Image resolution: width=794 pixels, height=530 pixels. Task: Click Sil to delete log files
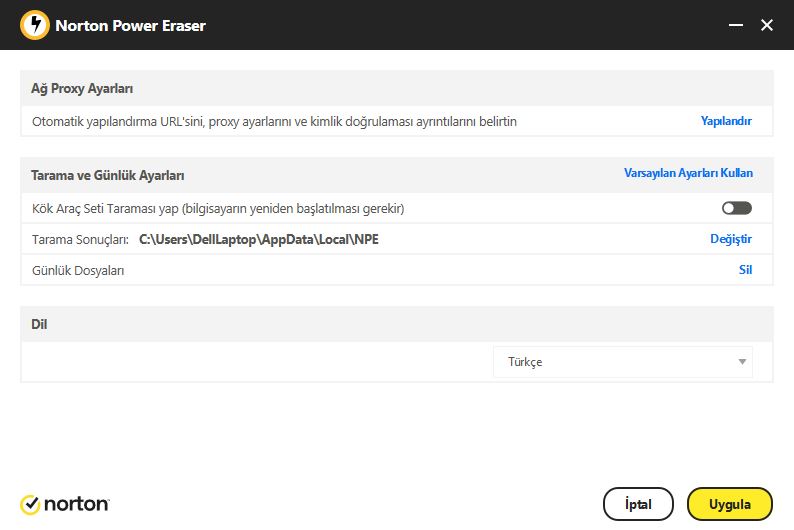(x=745, y=270)
